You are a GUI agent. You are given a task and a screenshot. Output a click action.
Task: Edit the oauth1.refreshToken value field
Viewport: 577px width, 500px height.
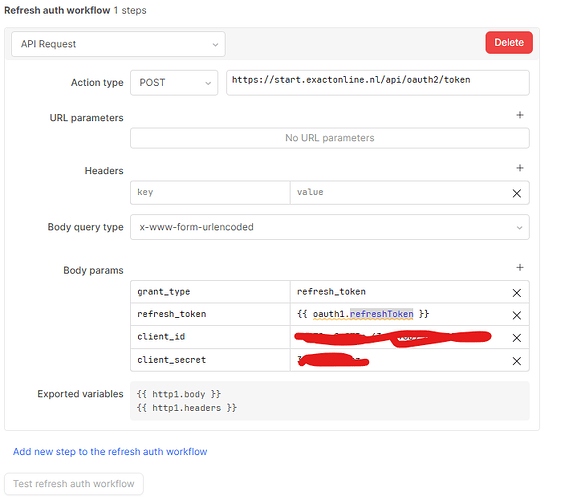click(399, 314)
